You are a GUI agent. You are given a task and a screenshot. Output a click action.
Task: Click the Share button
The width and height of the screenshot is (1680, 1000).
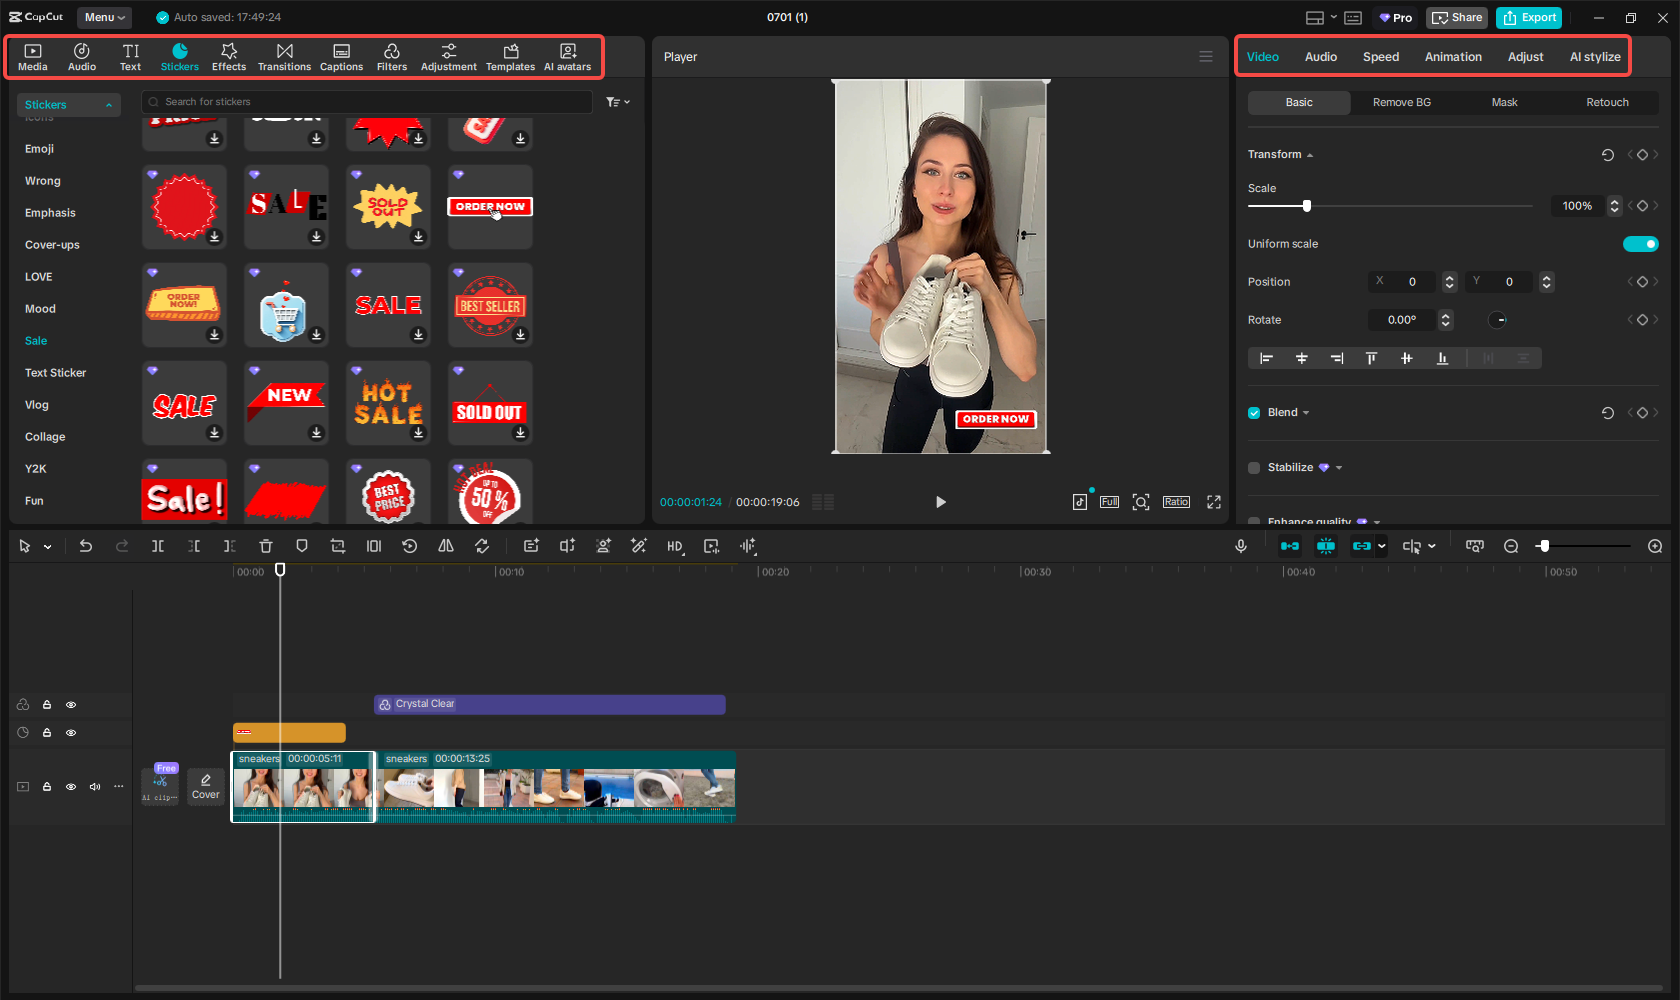[1457, 17]
